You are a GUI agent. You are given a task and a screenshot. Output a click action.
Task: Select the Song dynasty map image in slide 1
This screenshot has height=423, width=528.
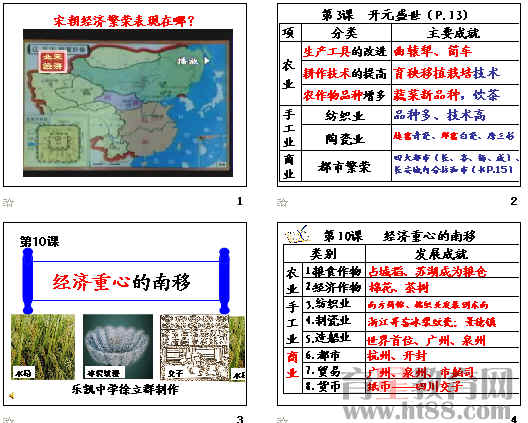pyautogui.click(x=128, y=103)
